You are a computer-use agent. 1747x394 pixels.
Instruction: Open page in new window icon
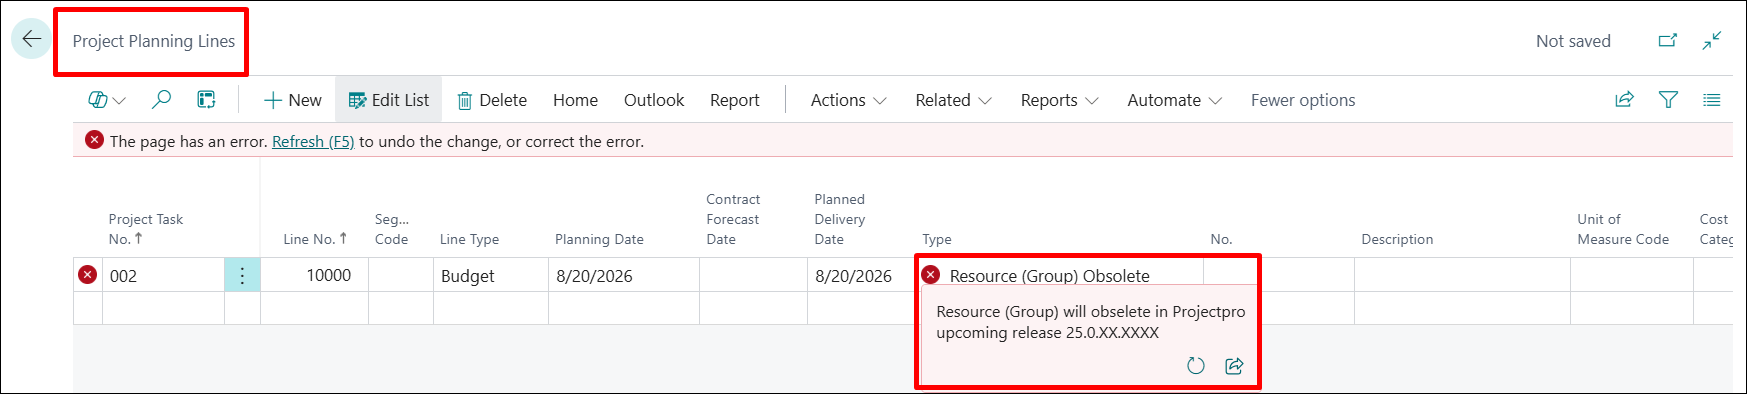pos(1667,41)
